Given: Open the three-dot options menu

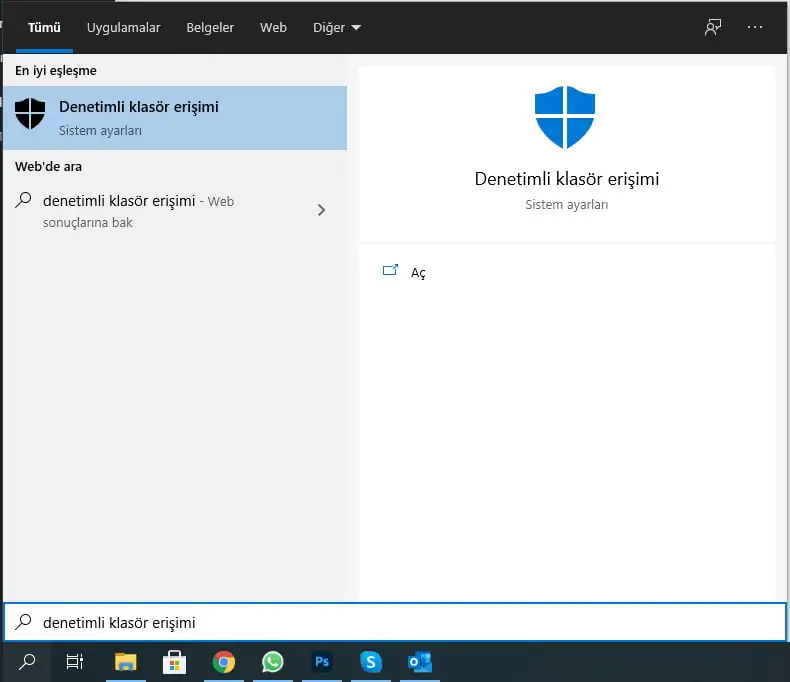Looking at the screenshot, I should tap(755, 28).
